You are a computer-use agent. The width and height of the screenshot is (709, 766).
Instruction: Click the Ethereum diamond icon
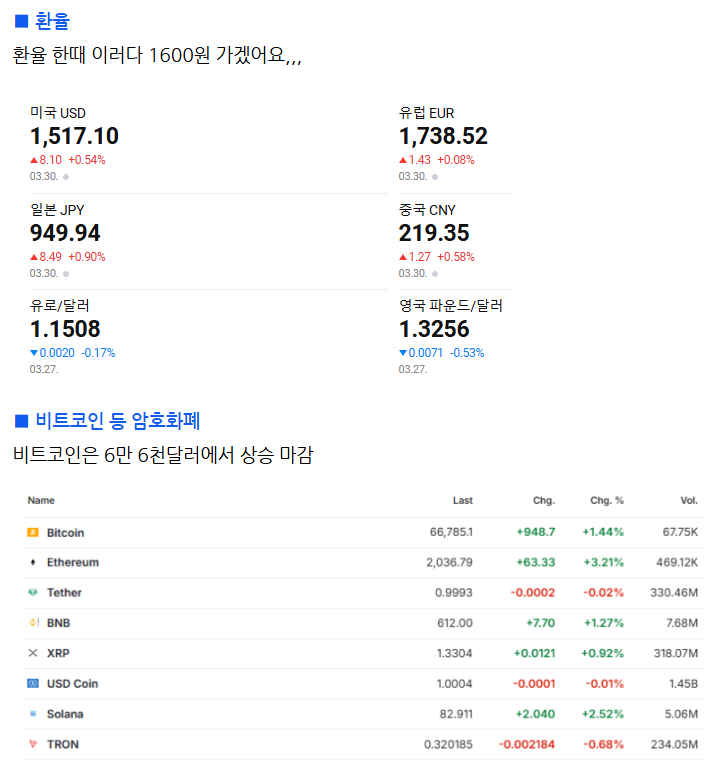coord(33,563)
